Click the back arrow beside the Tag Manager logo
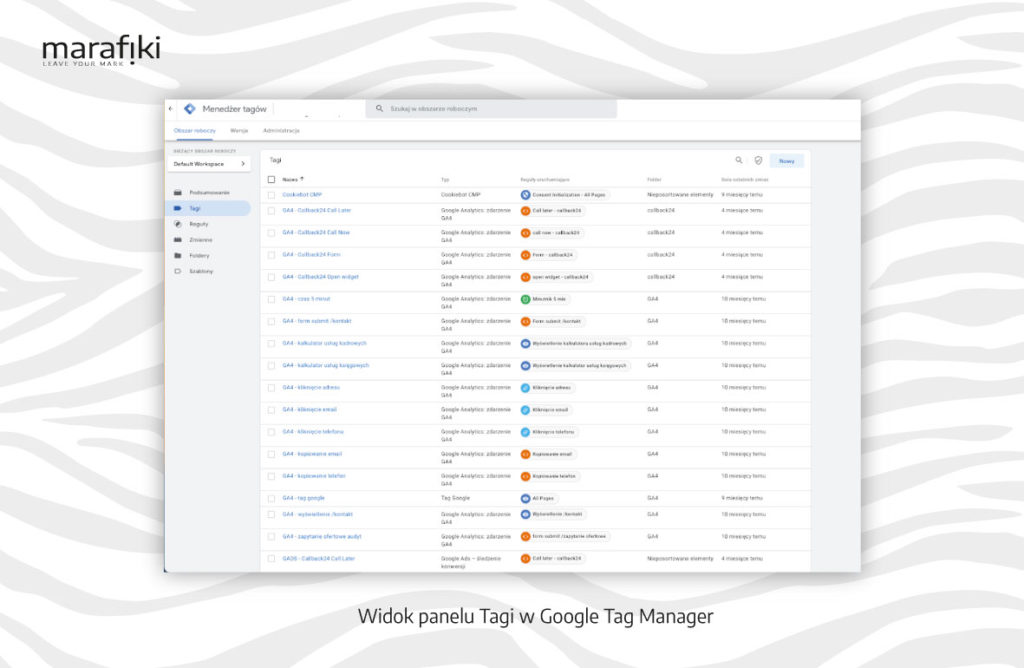Viewport: 1024px width, 668px height. 170,108
